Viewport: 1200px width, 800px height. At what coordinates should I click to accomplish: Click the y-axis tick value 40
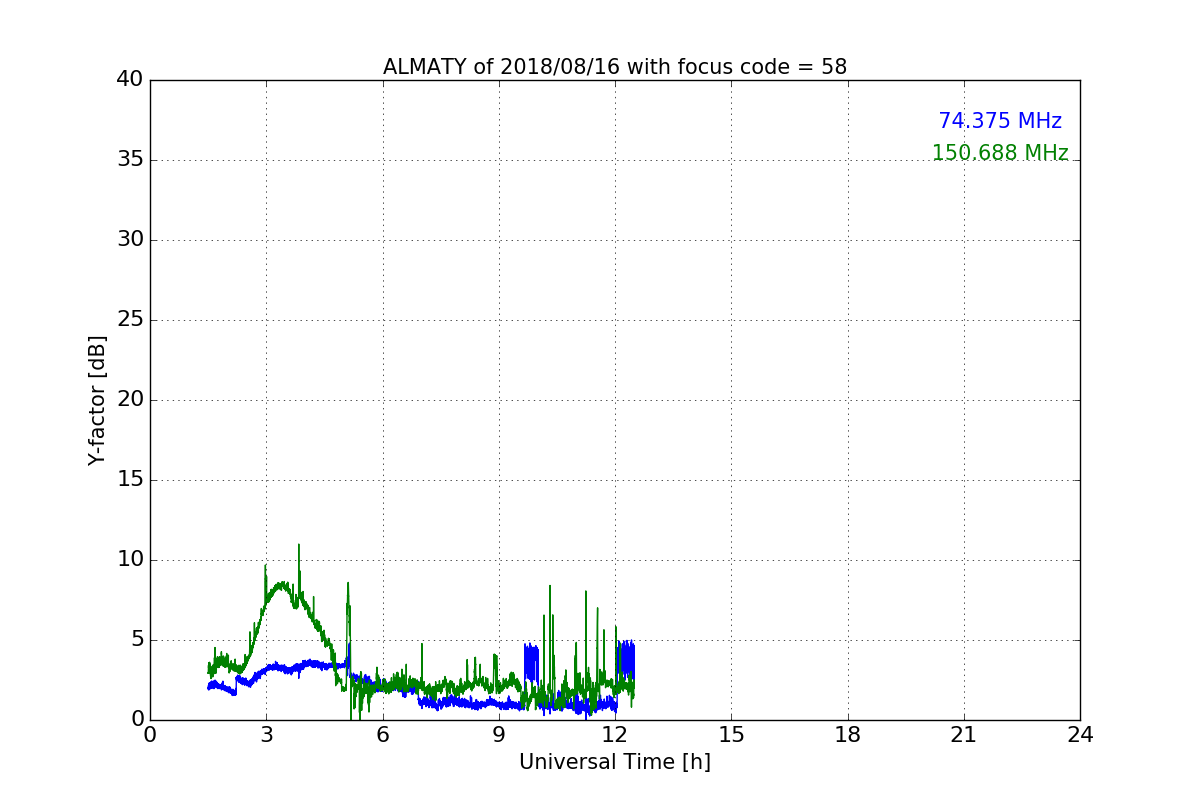point(130,80)
